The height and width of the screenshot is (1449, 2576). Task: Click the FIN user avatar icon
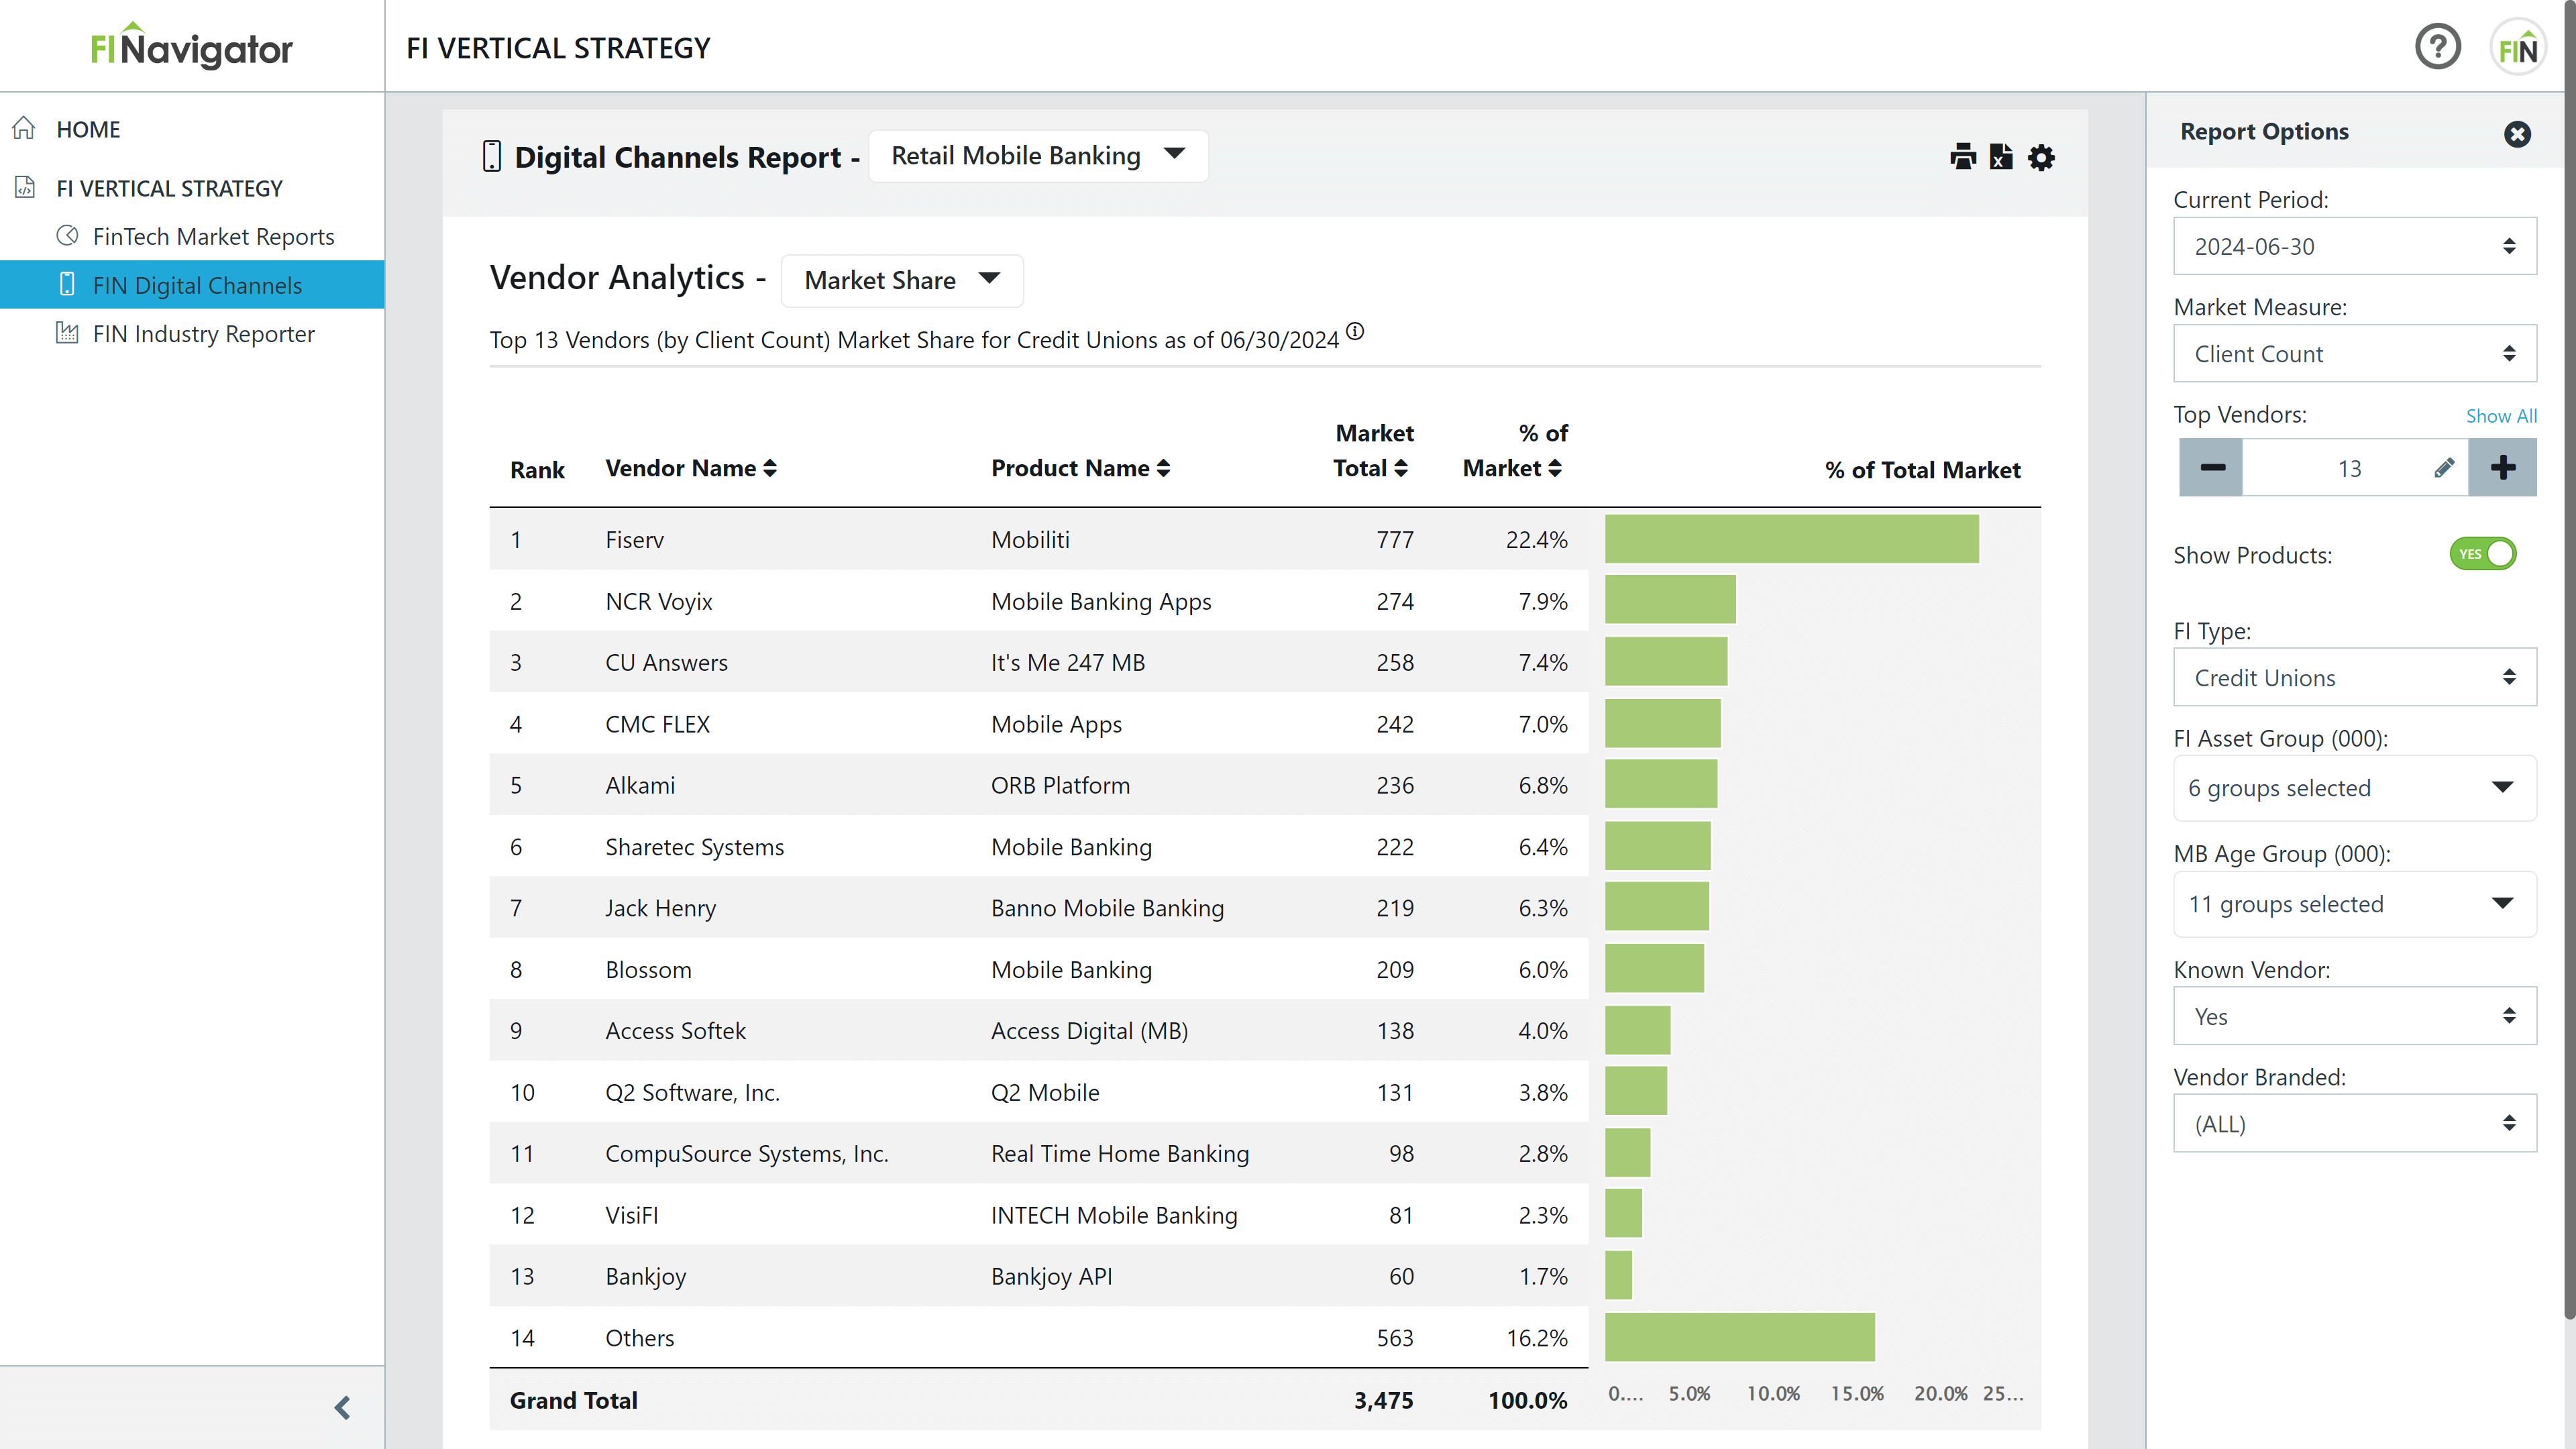pos(2517,47)
